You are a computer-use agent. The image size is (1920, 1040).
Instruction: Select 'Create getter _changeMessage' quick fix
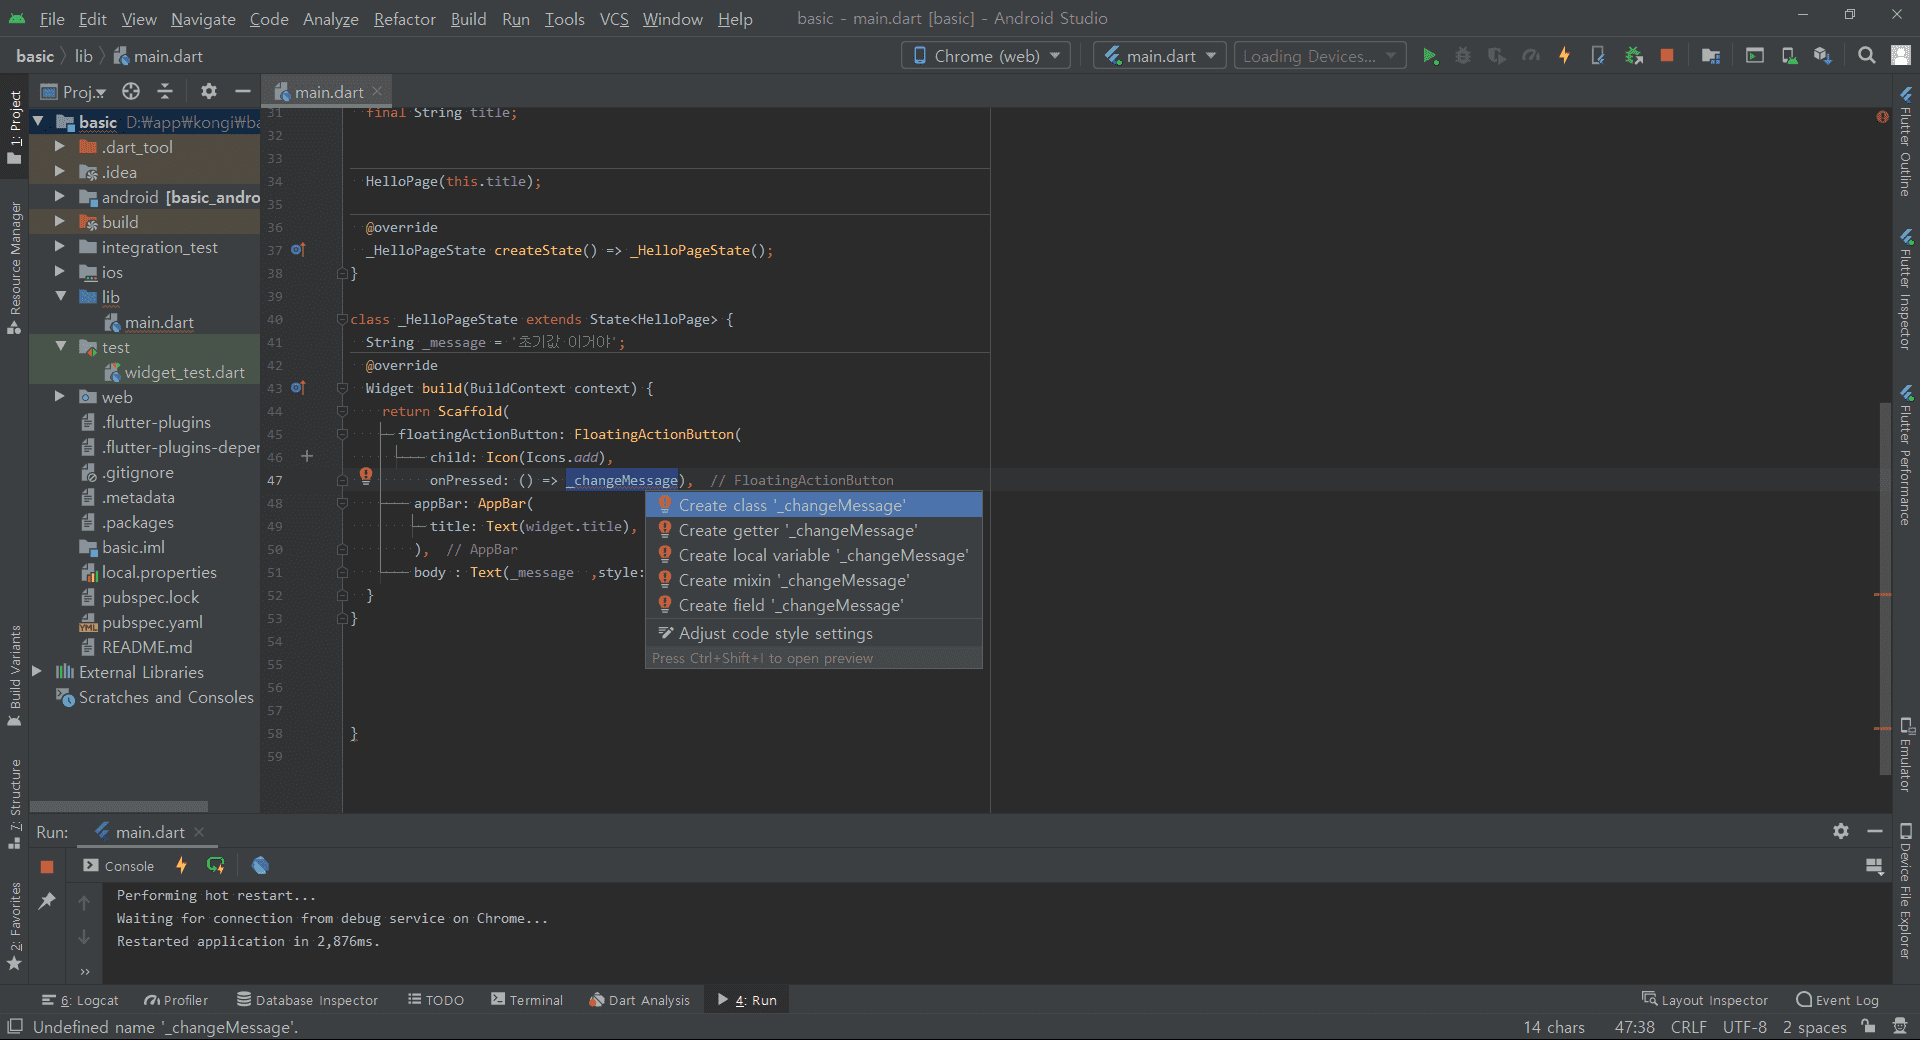[797, 530]
